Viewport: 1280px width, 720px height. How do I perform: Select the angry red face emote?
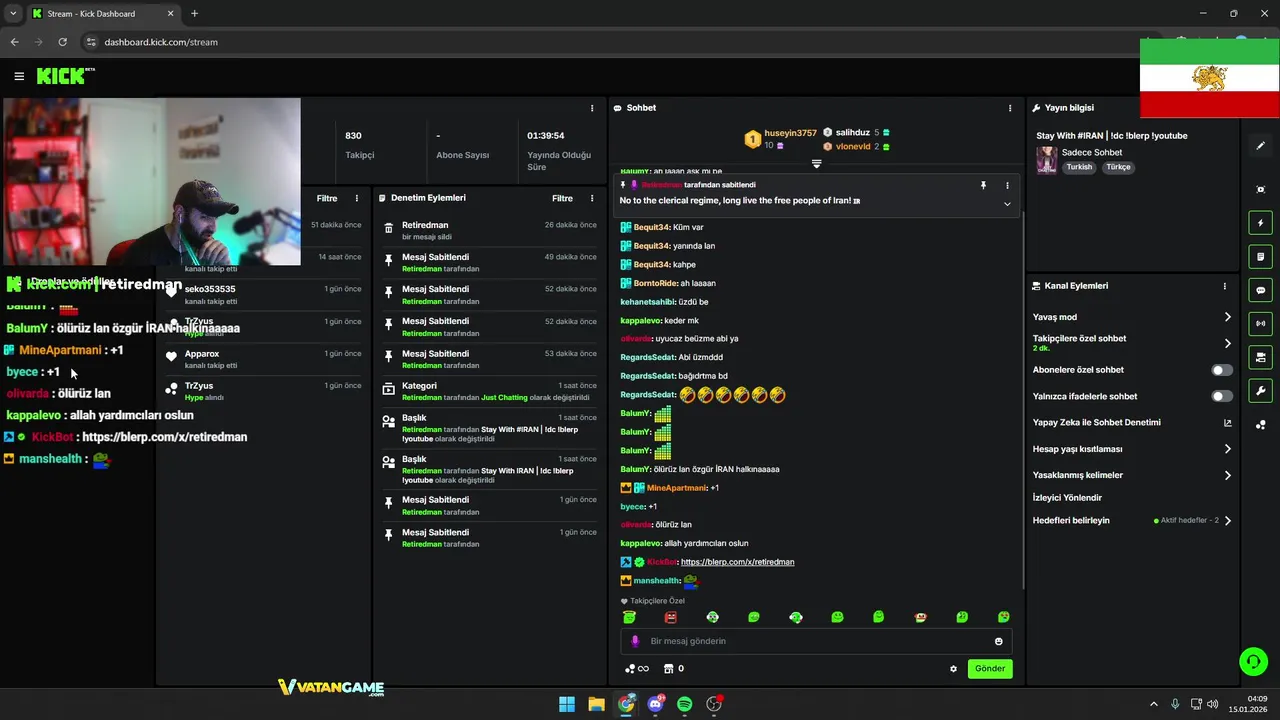pos(671,617)
